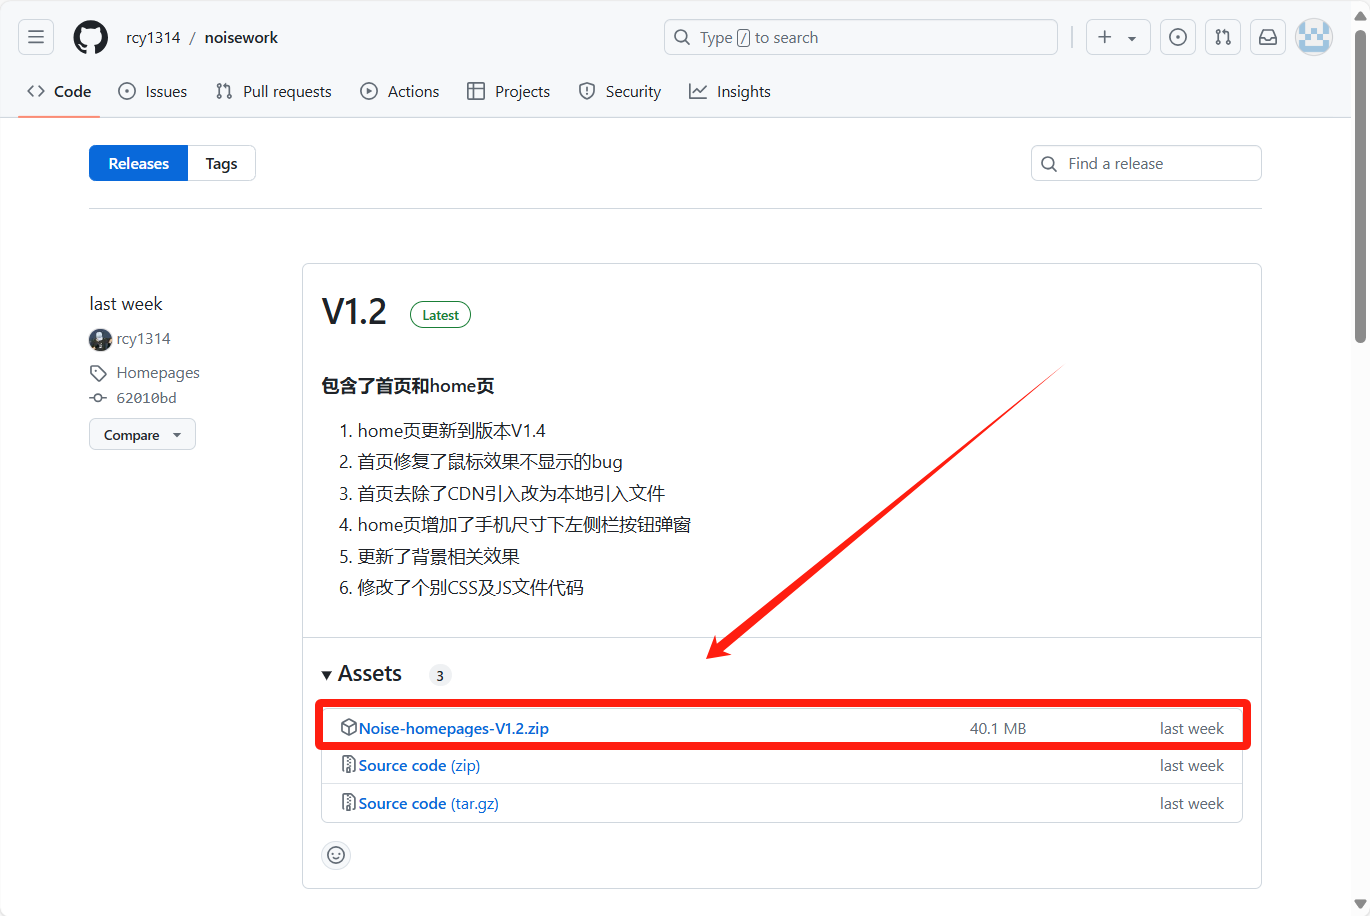
Task: Select the Releases toggle button
Action: [x=138, y=163]
